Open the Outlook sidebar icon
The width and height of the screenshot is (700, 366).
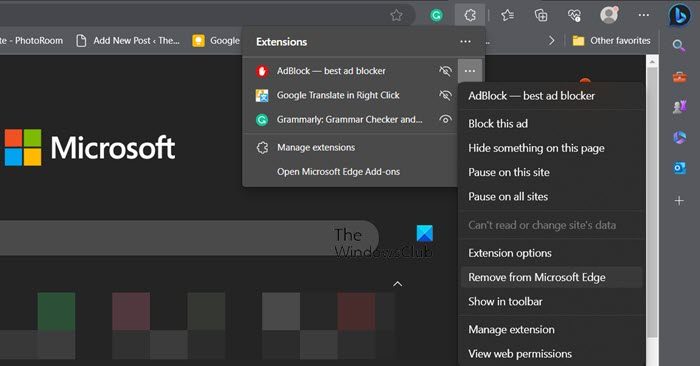click(x=679, y=168)
